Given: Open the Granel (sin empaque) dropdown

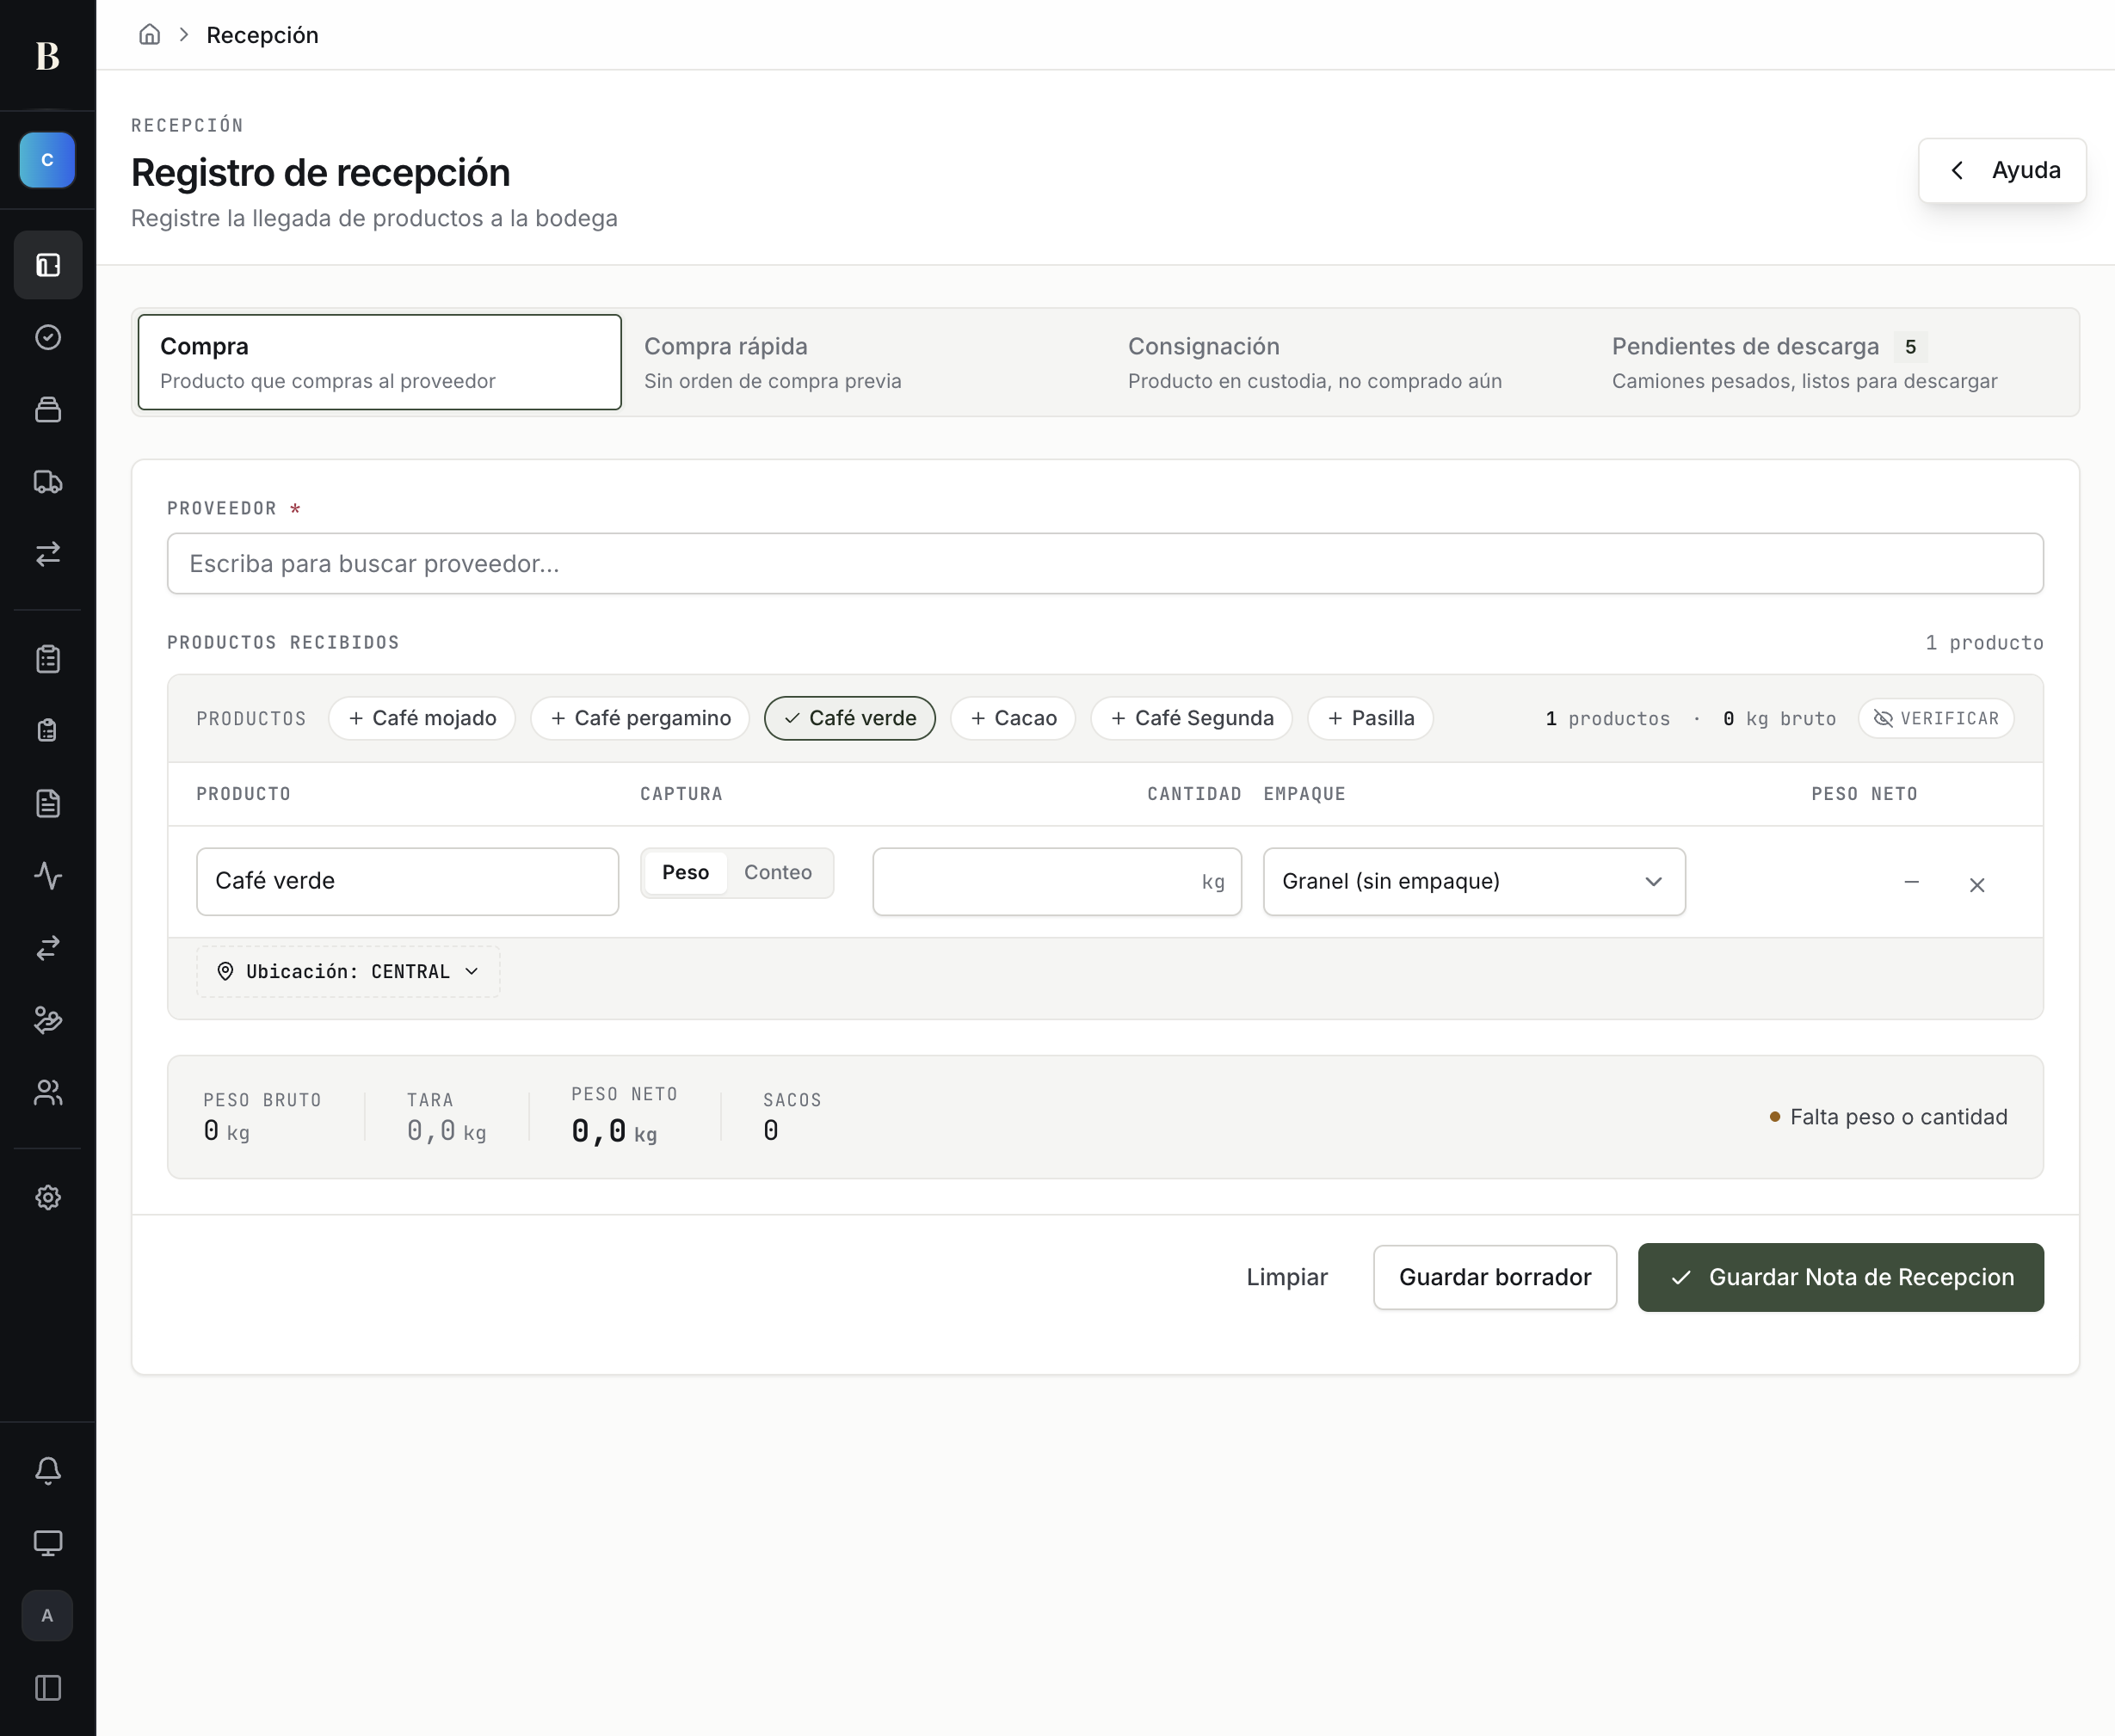Looking at the screenshot, I should click(x=1474, y=881).
